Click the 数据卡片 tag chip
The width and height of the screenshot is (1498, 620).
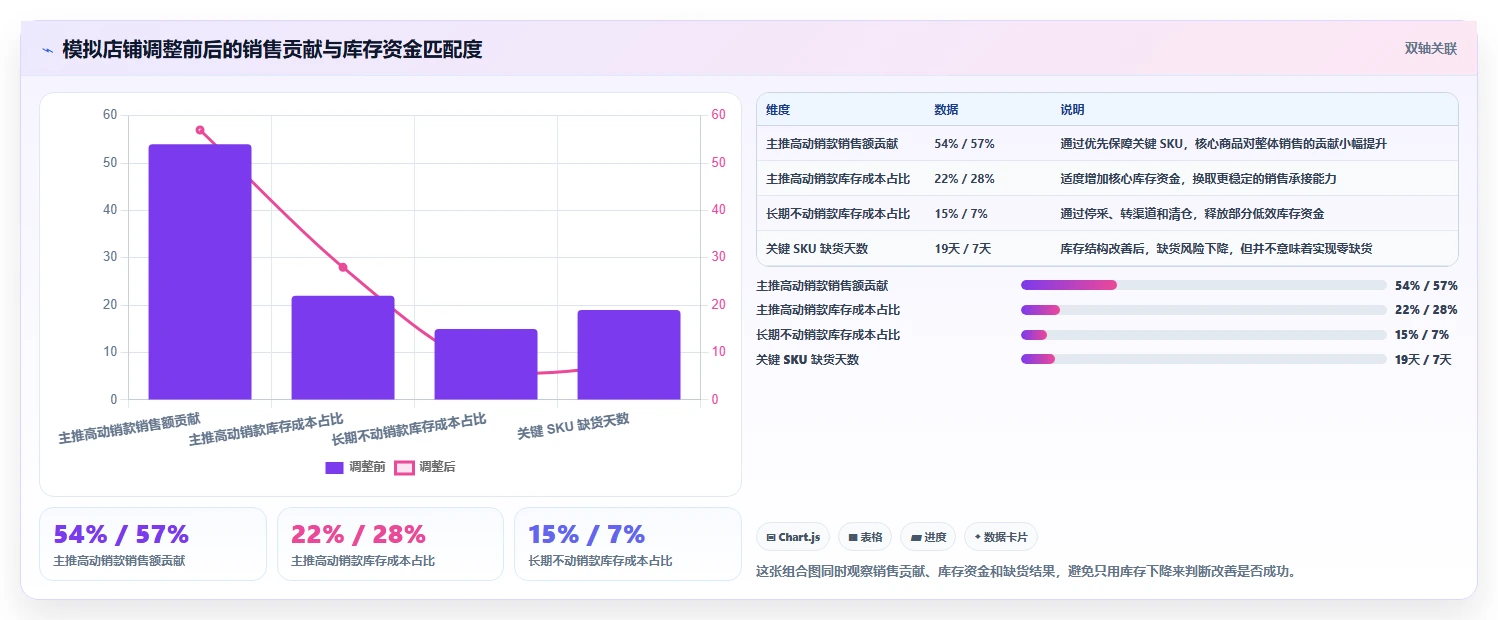(1001, 537)
